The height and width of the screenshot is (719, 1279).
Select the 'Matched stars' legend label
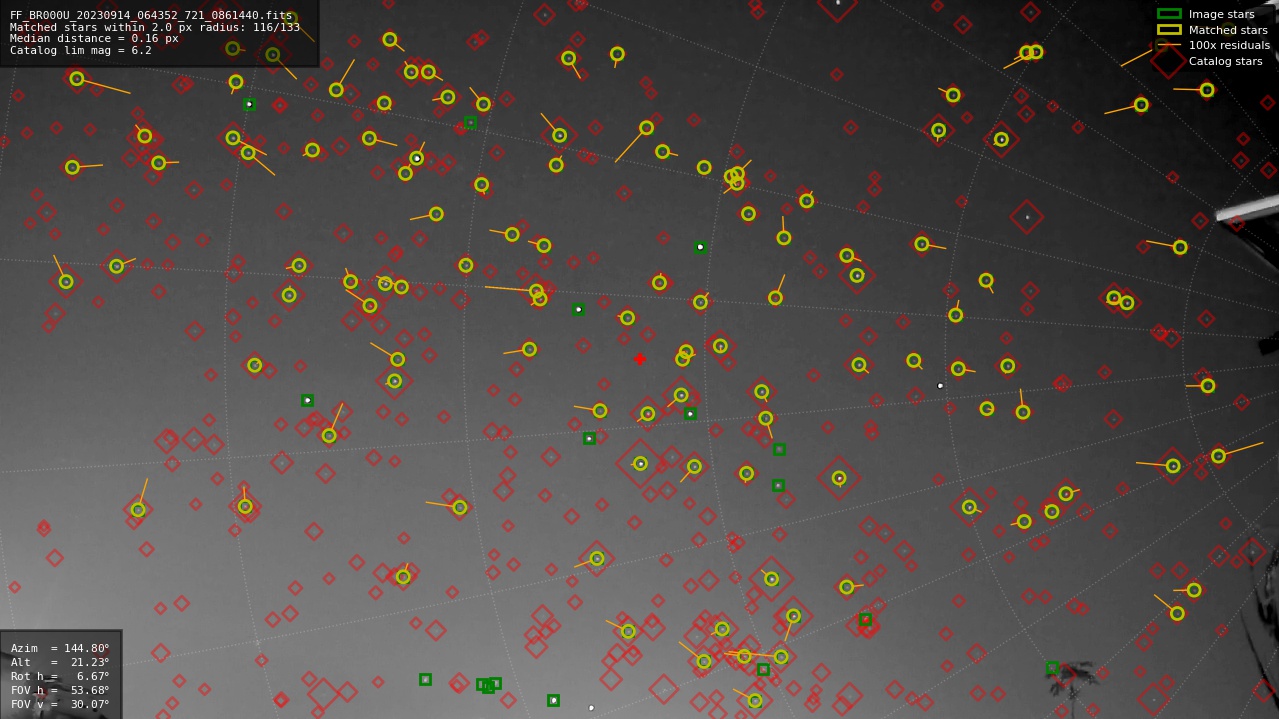coord(1228,30)
